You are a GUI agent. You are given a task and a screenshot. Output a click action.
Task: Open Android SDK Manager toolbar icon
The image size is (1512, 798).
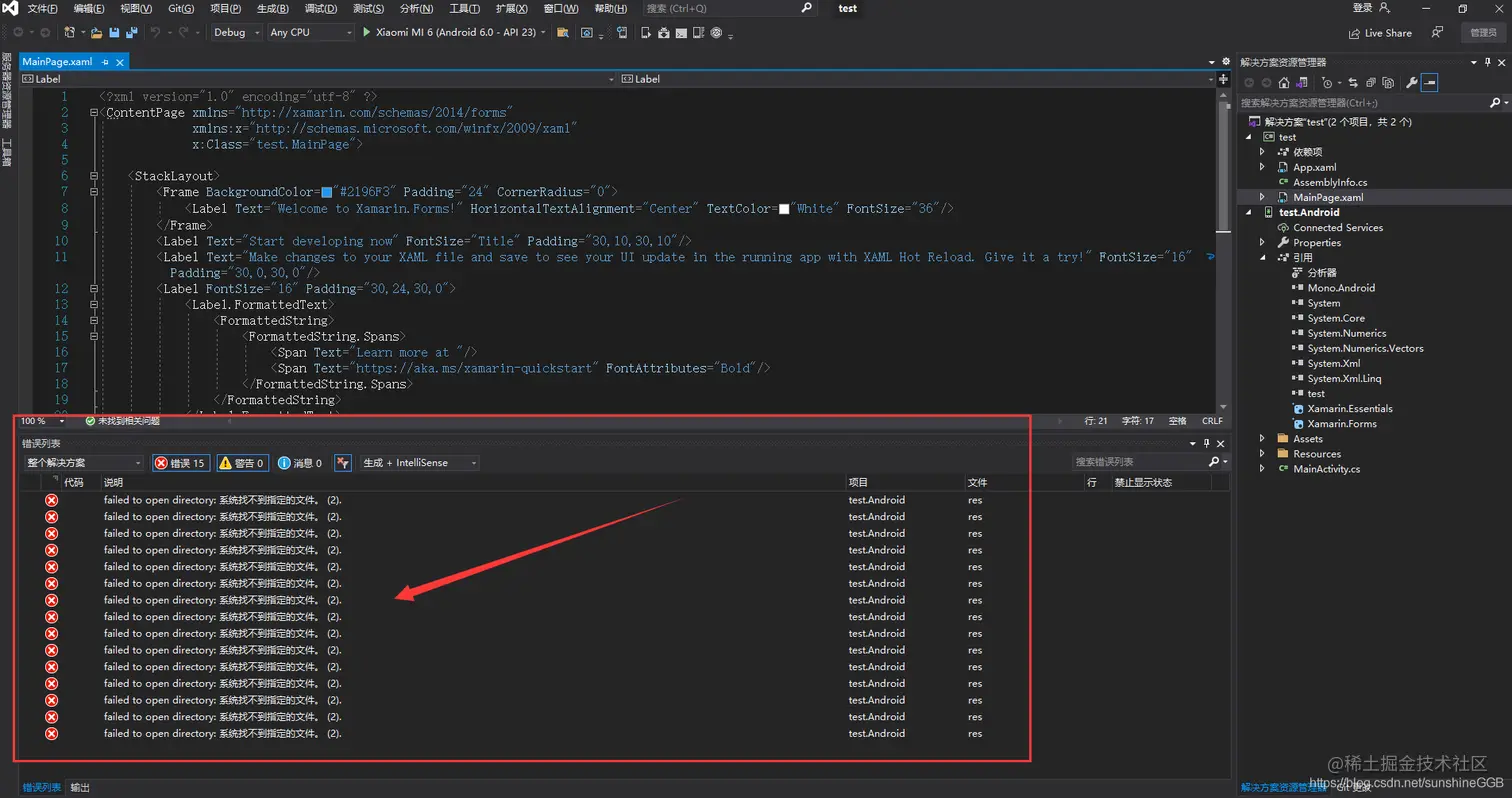point(663,32)
